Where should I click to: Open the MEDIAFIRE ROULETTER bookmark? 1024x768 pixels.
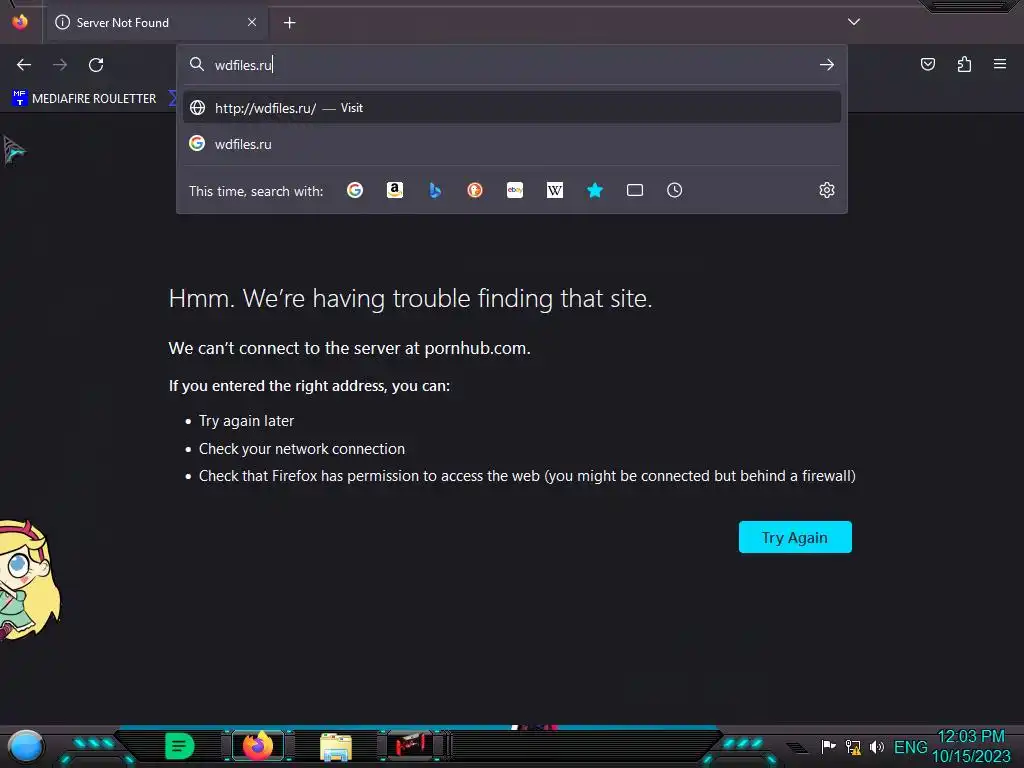click(x=84, y=99)
